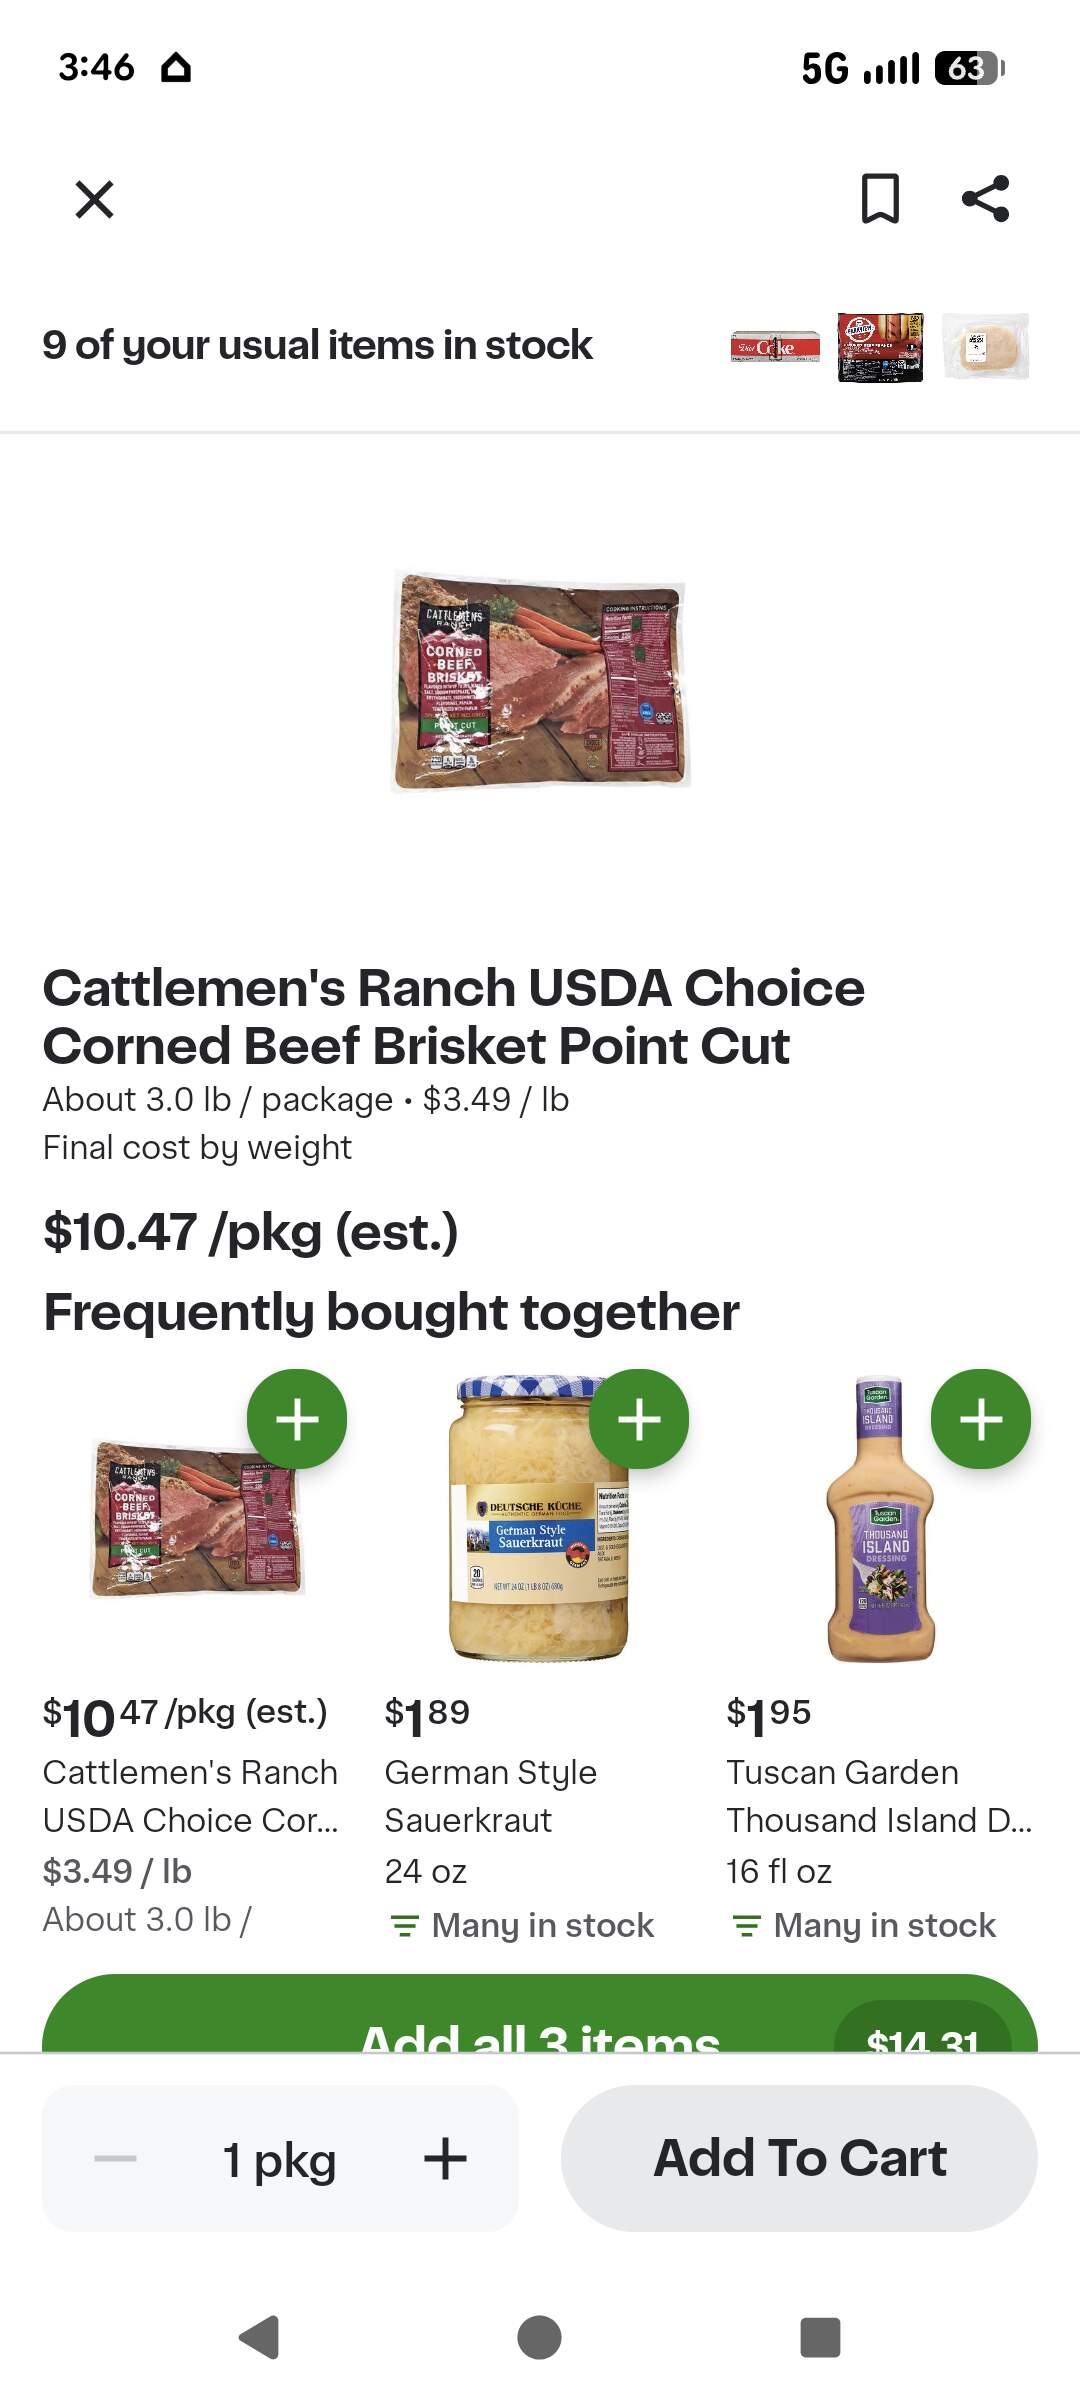Add Thousand Island dressing via green plus
This screenshot has width=1080, height=2400.
click(x=981, y=1419)
